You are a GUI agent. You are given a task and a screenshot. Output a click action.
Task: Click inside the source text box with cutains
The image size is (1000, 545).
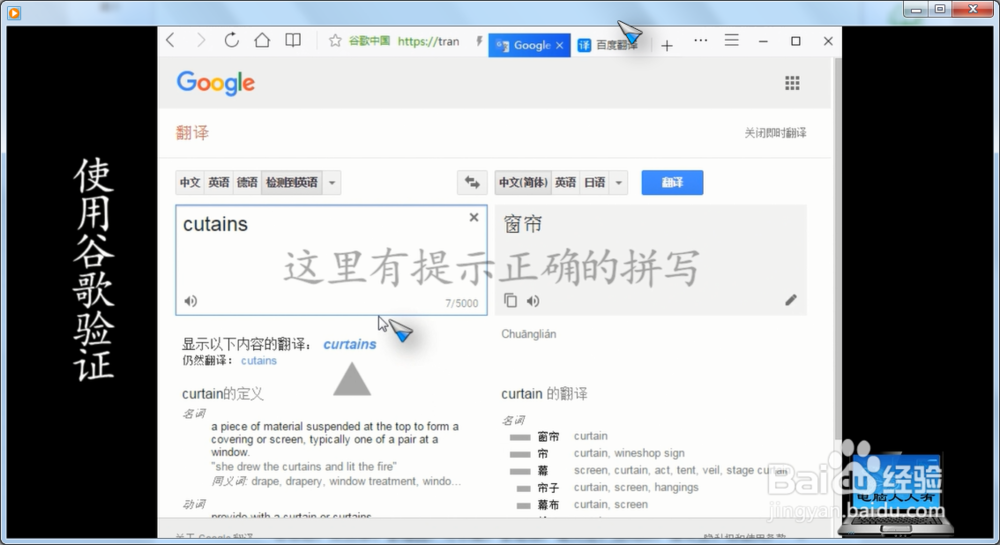pyautogui.click(x=332, y=260)
